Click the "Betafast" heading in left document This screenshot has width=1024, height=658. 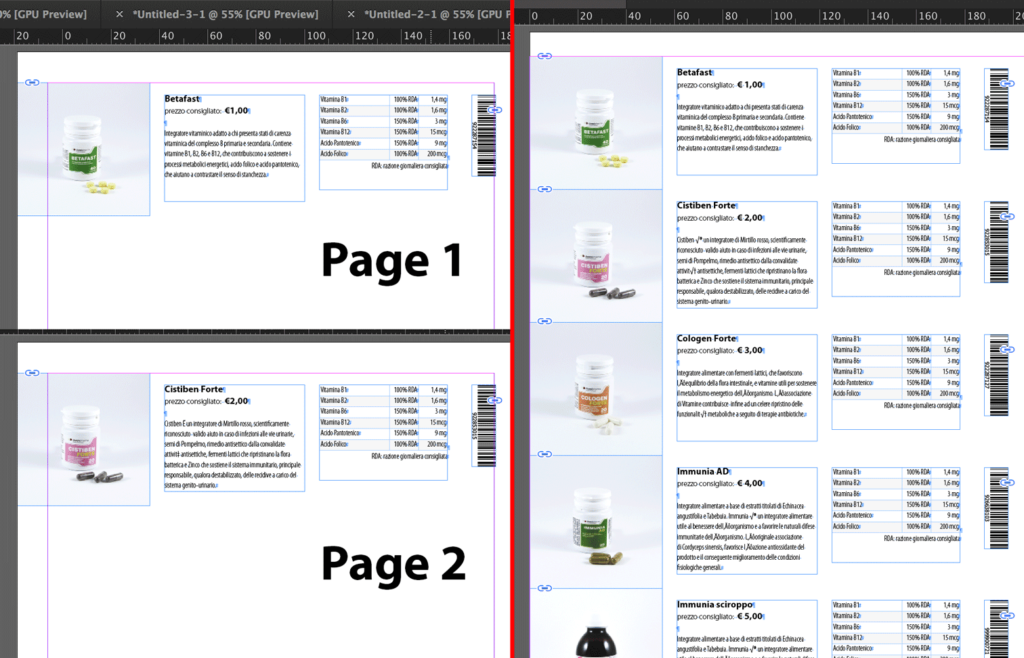pos(182,99)
